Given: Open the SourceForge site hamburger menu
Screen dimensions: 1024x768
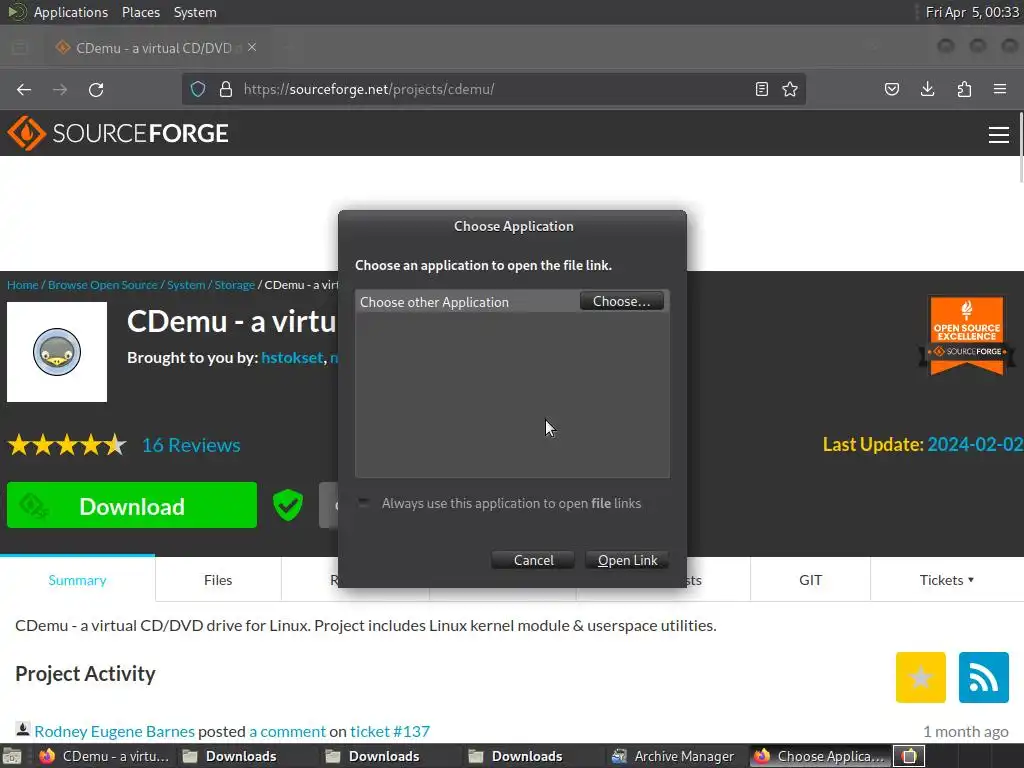Looking at the screenshot, I should (x=999, y=135).
